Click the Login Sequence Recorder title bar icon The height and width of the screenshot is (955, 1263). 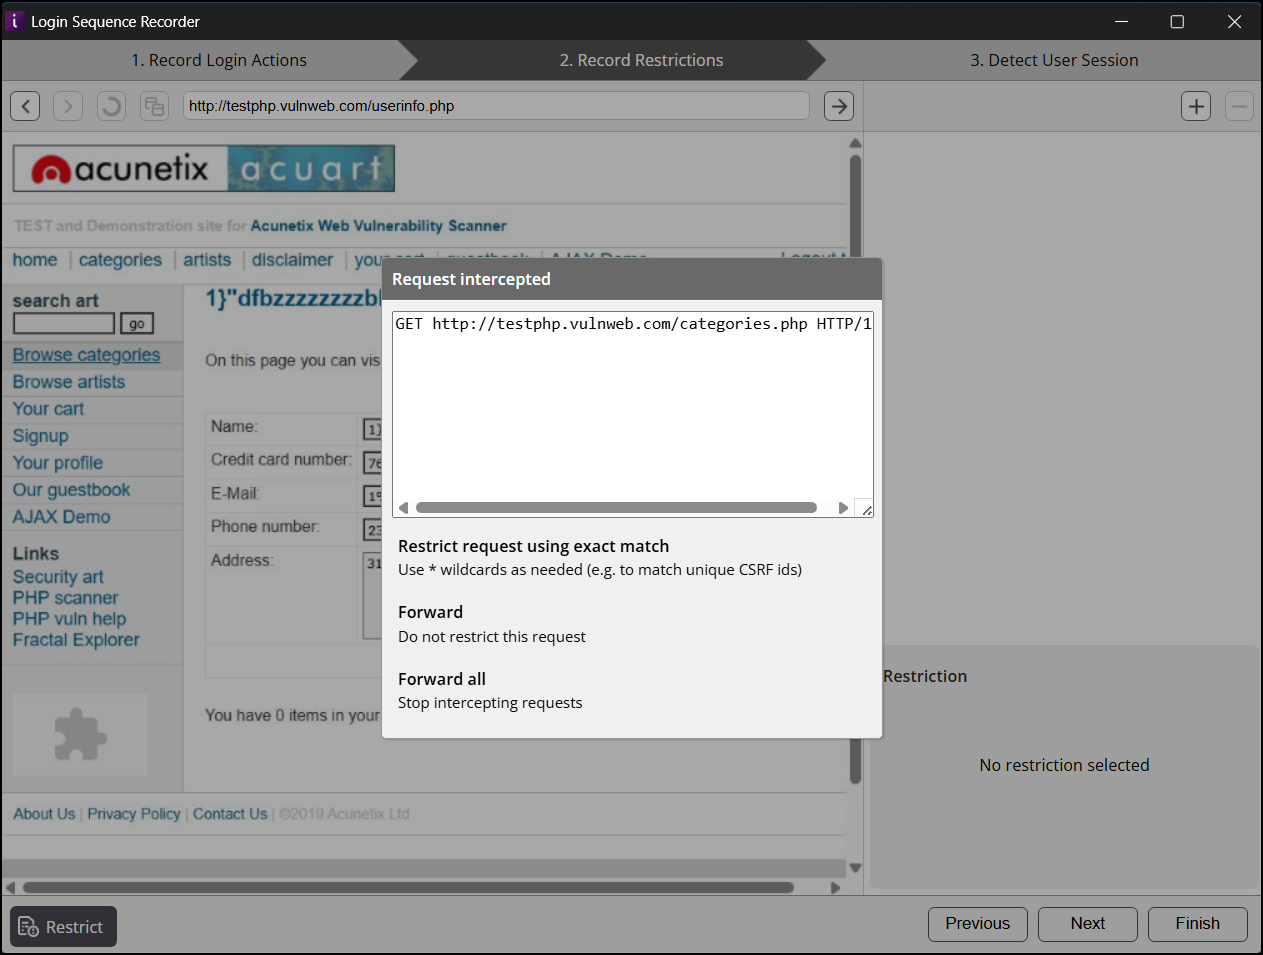tap(15, 21)
